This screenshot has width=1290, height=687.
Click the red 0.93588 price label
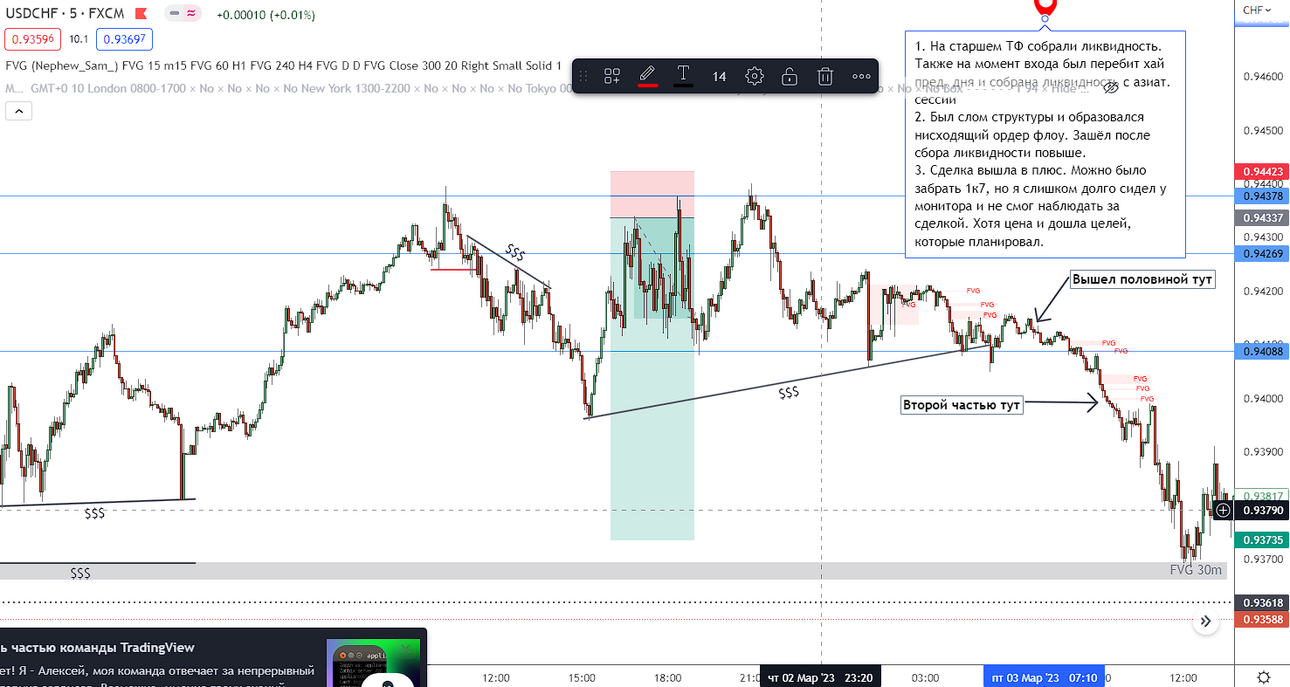1262,620
